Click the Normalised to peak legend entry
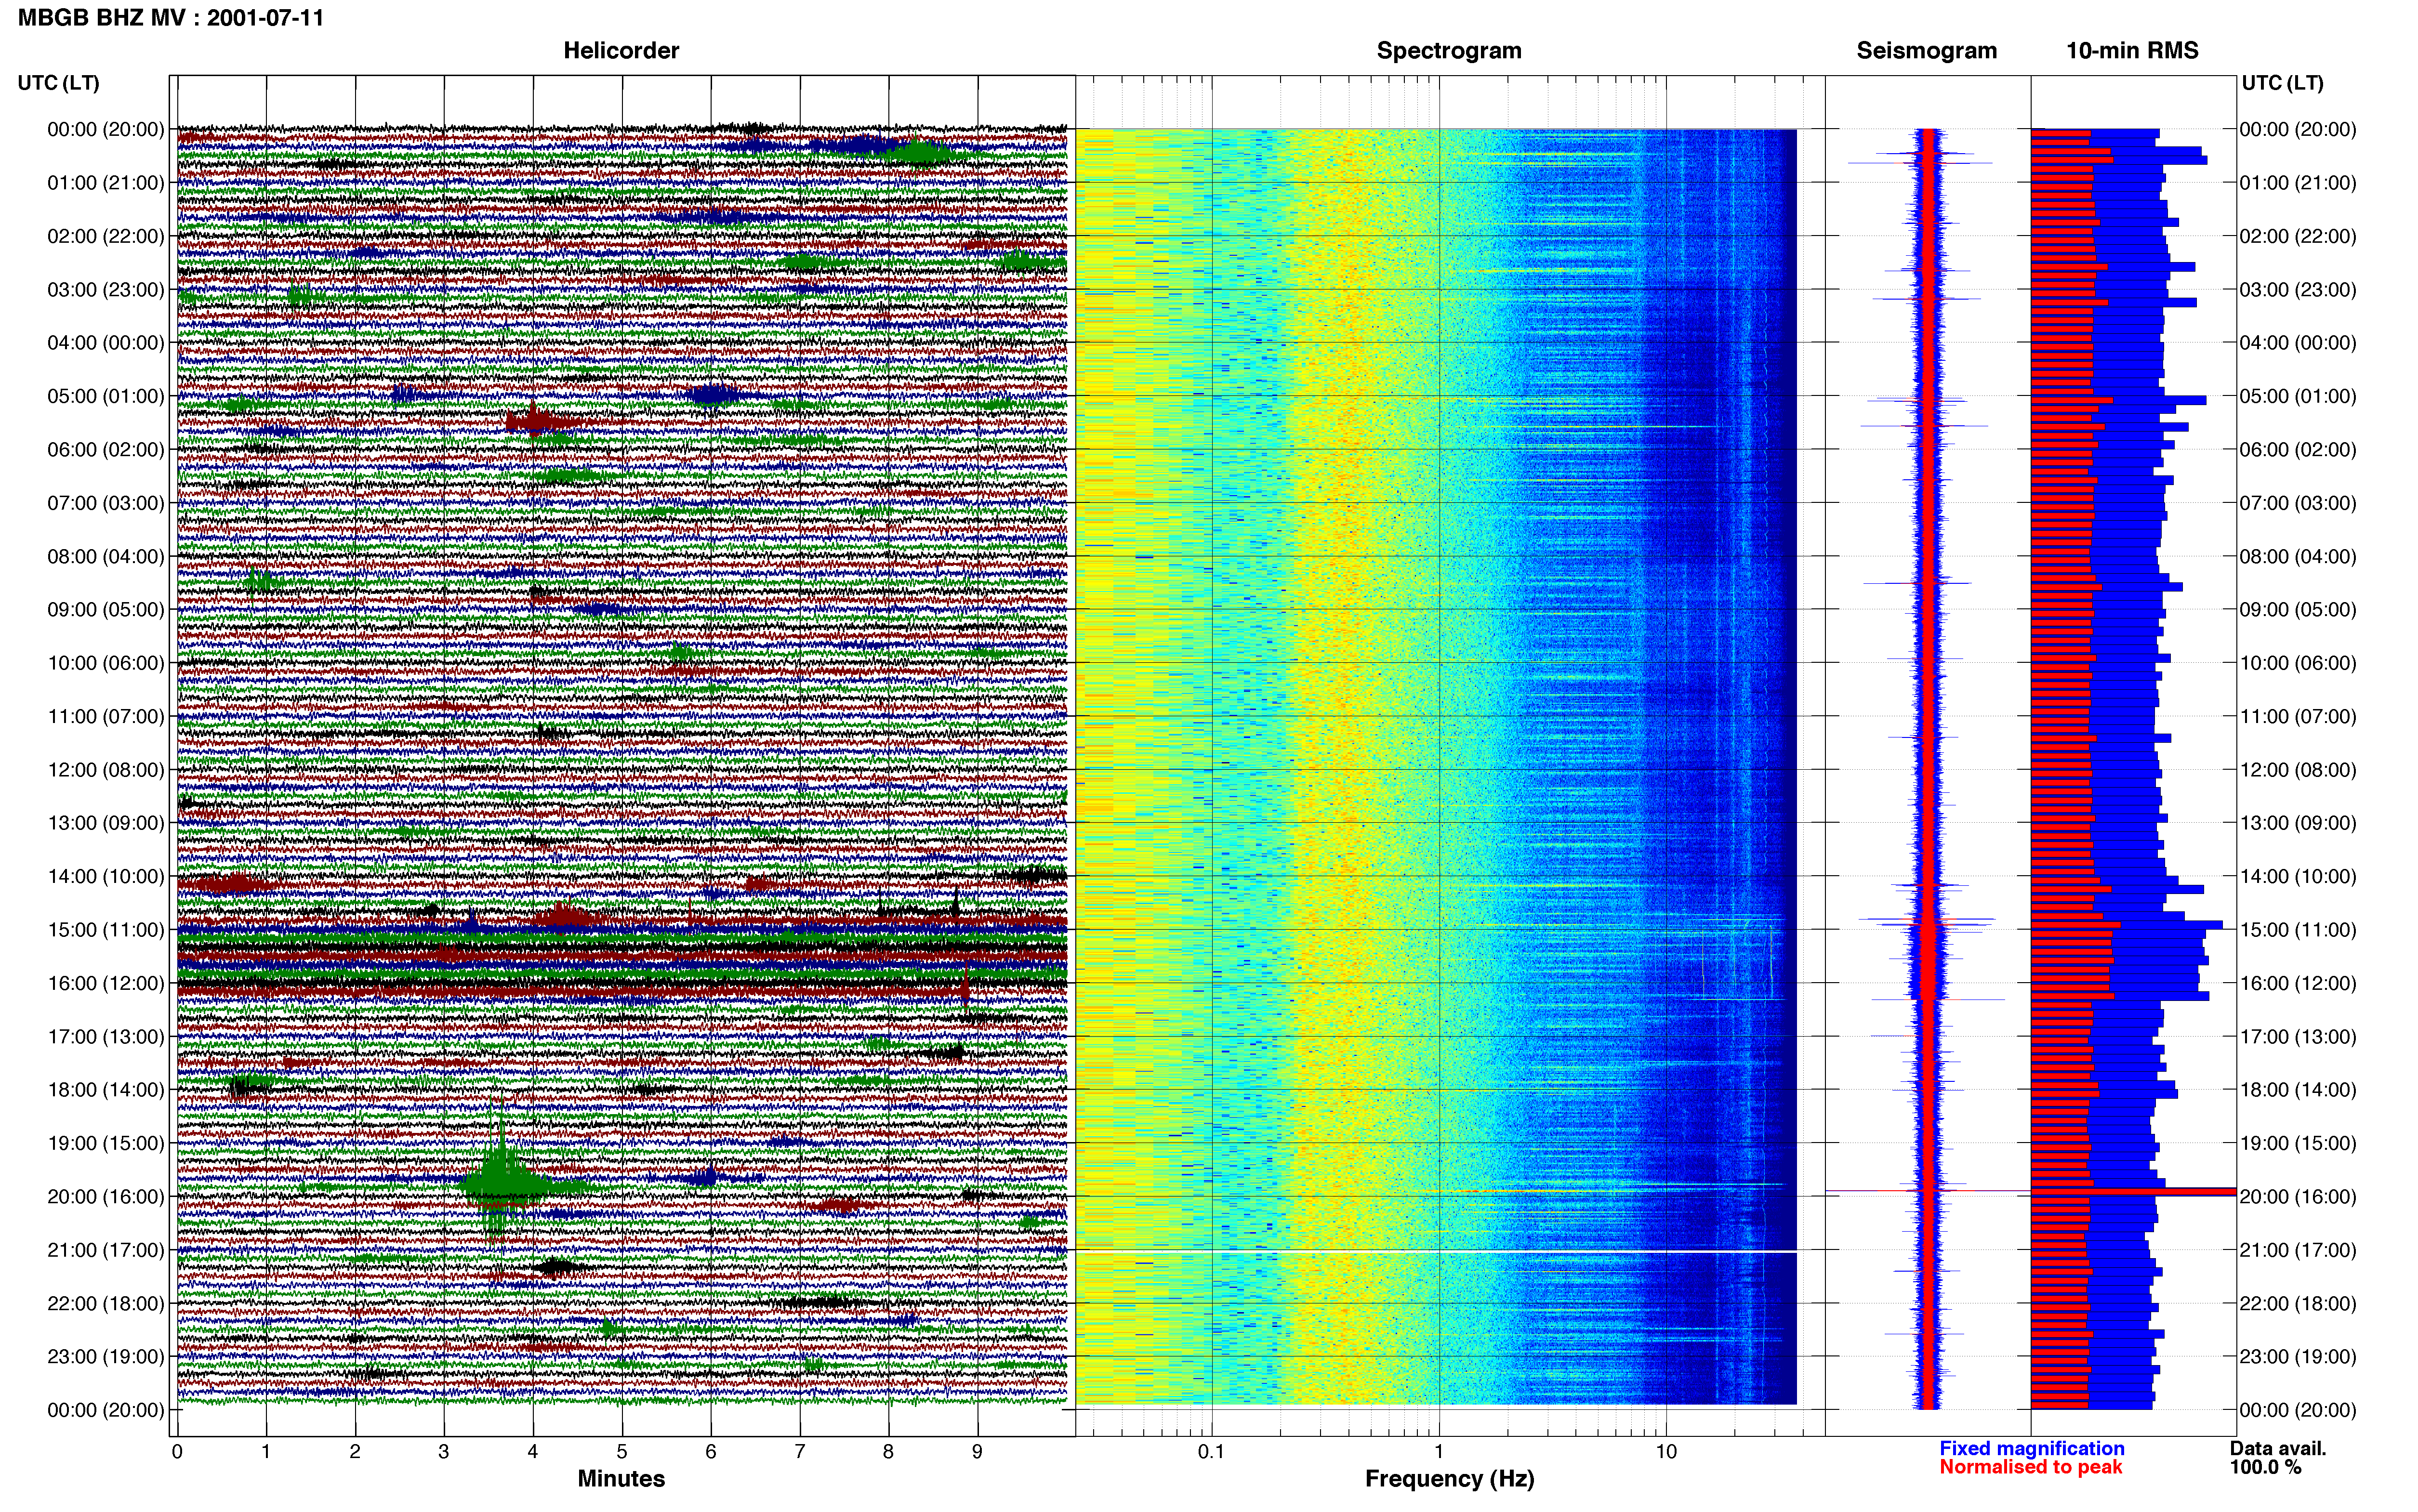 2030,1467
